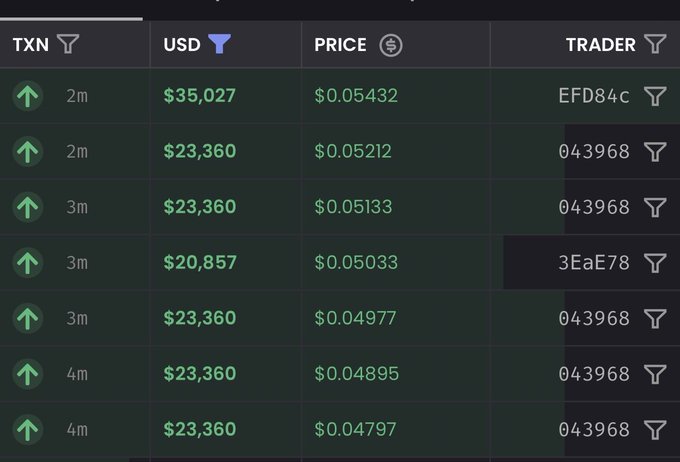Click $23,360 amount in $0.04977 row
This screenshot has height=462, width=680.
click(200, 318)
